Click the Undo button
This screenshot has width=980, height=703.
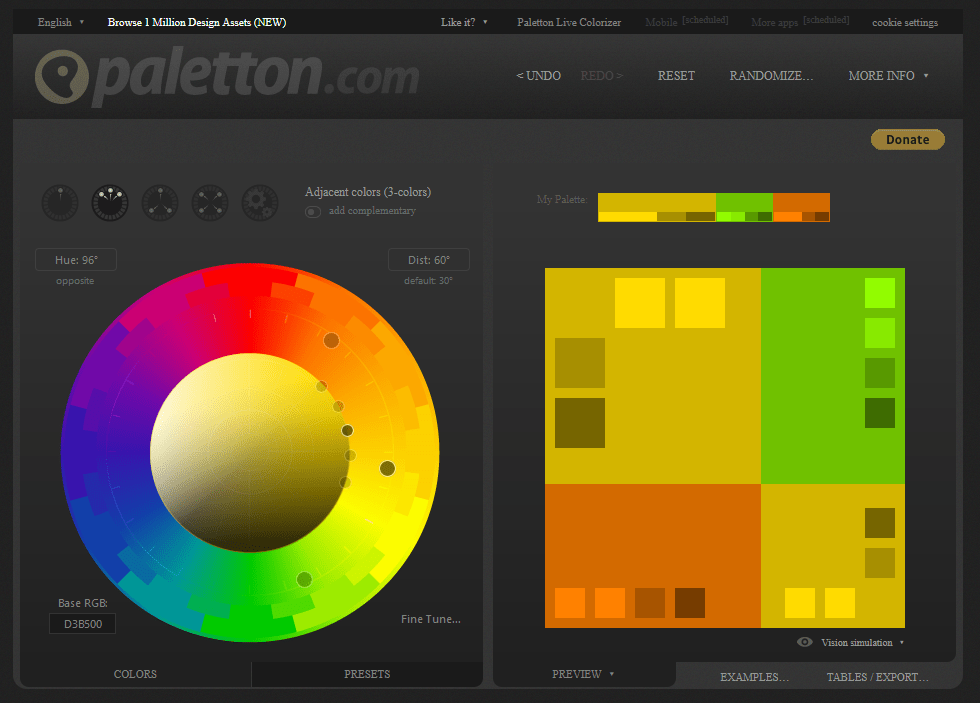pyautogui.click(x=538, y=76)
